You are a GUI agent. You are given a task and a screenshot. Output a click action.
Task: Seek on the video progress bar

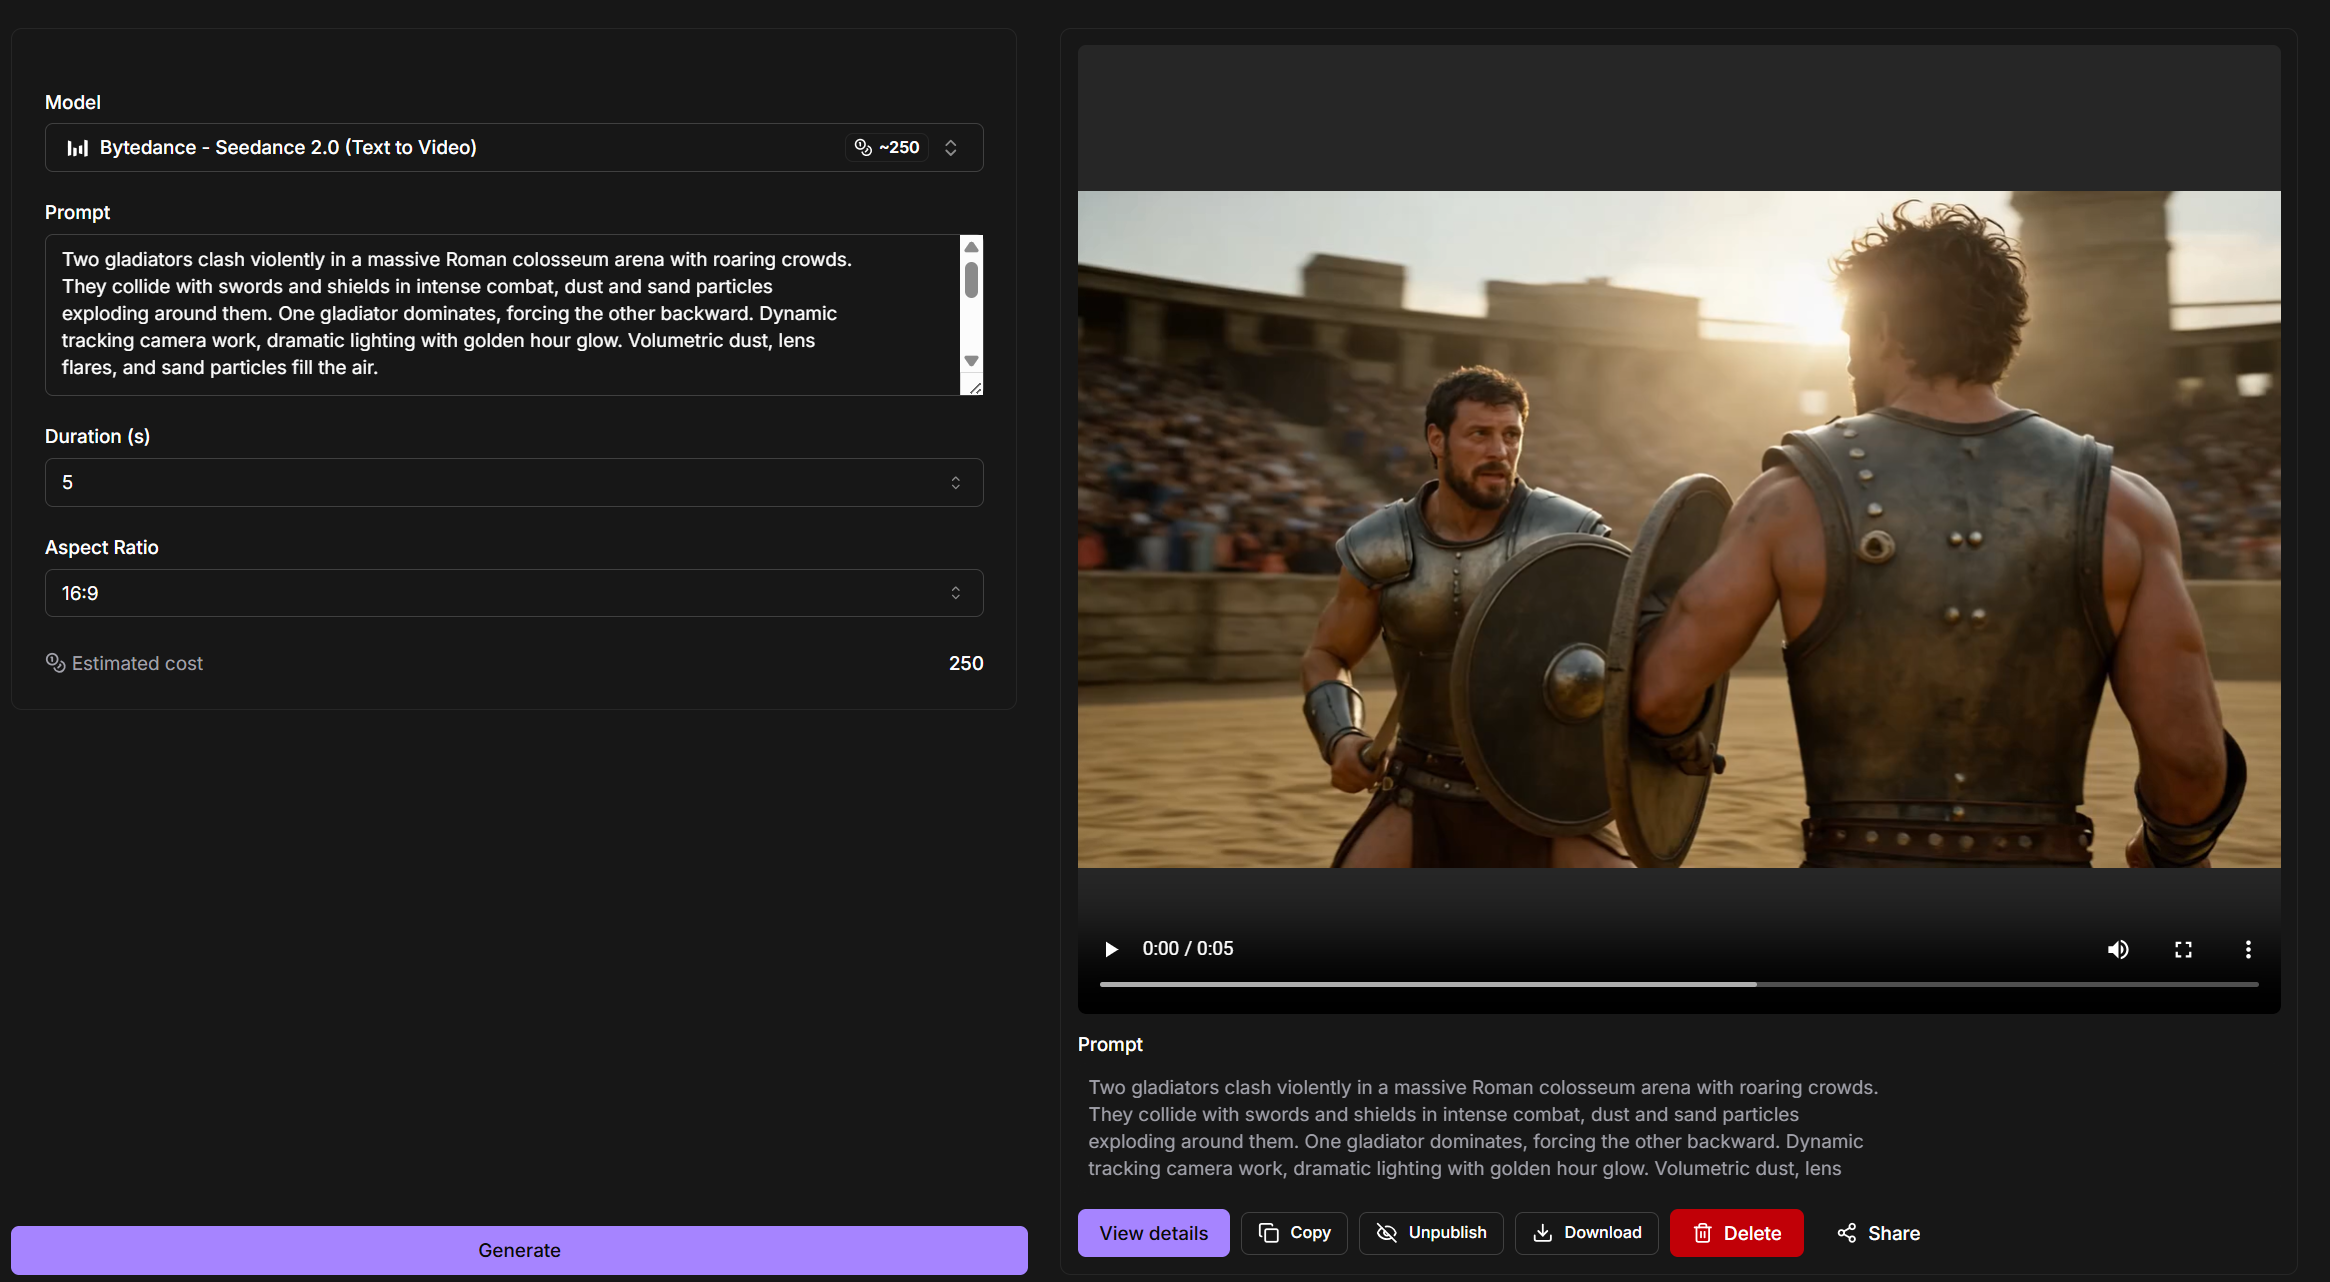click(x=1678, y=985)
